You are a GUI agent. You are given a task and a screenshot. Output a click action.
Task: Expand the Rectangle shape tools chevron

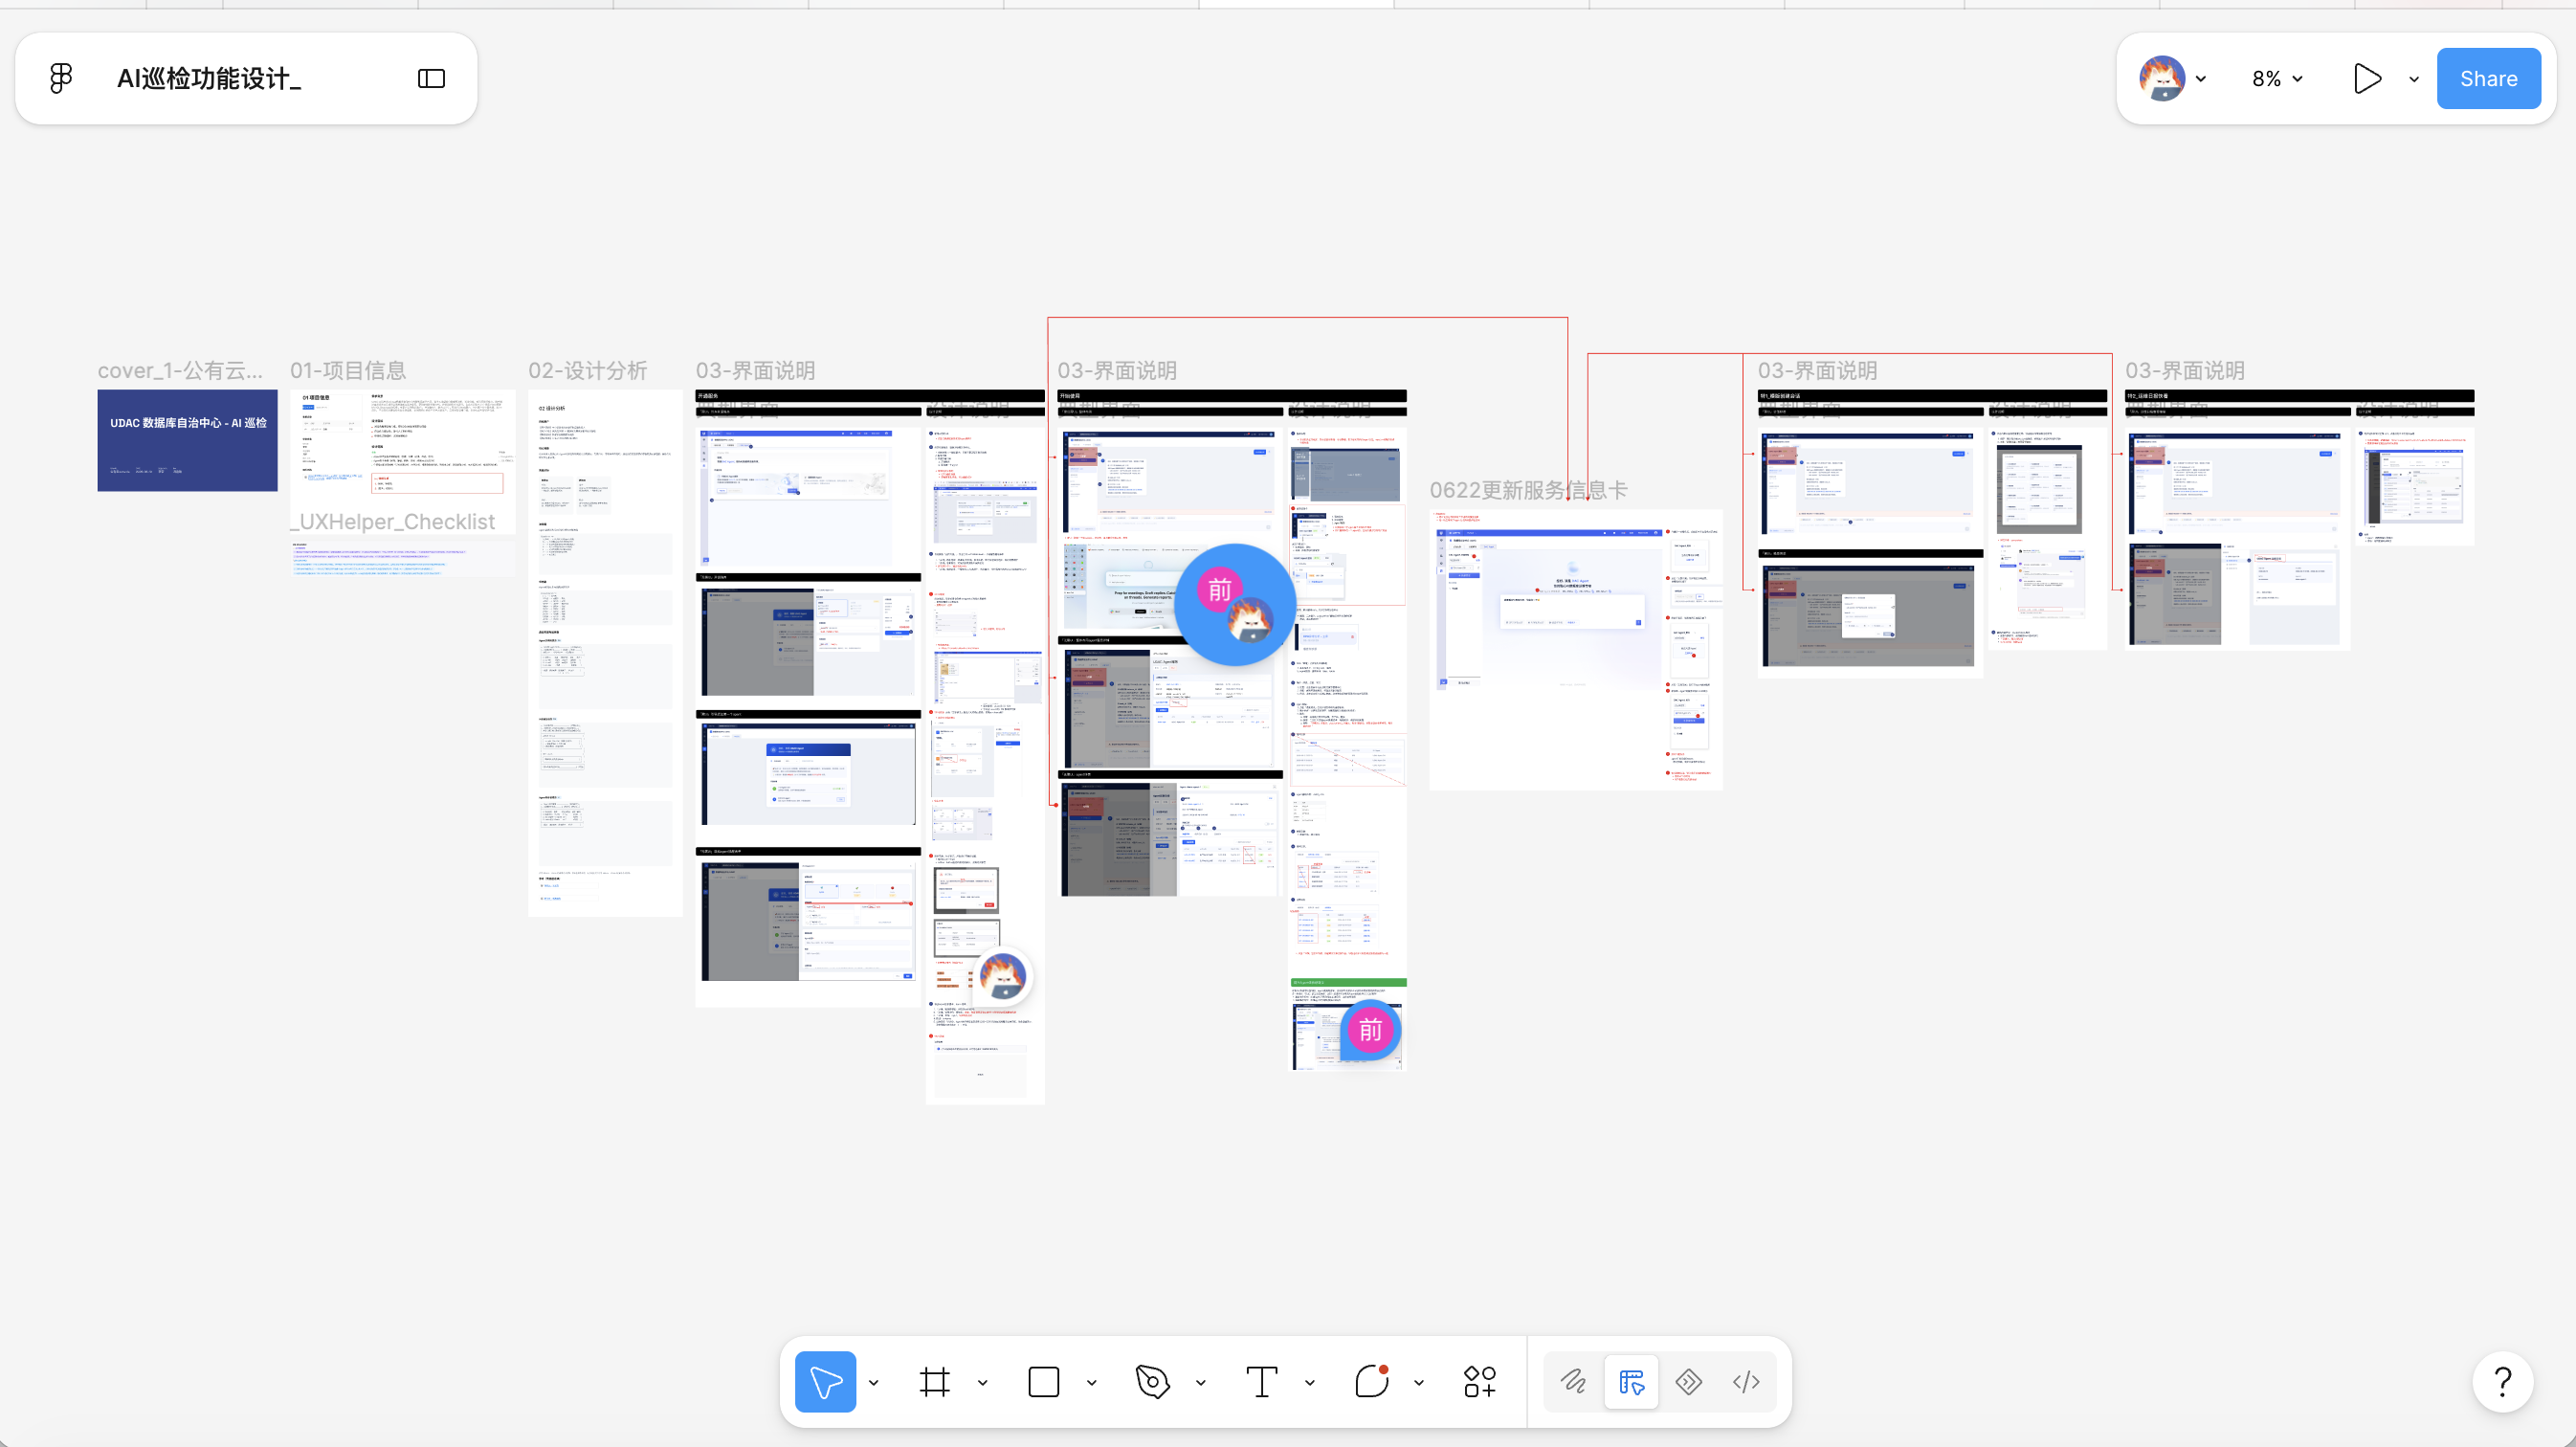[1092, 1382]
